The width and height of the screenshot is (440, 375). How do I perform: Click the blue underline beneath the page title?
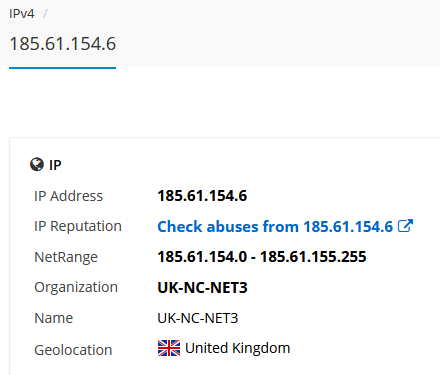(62, 68)
